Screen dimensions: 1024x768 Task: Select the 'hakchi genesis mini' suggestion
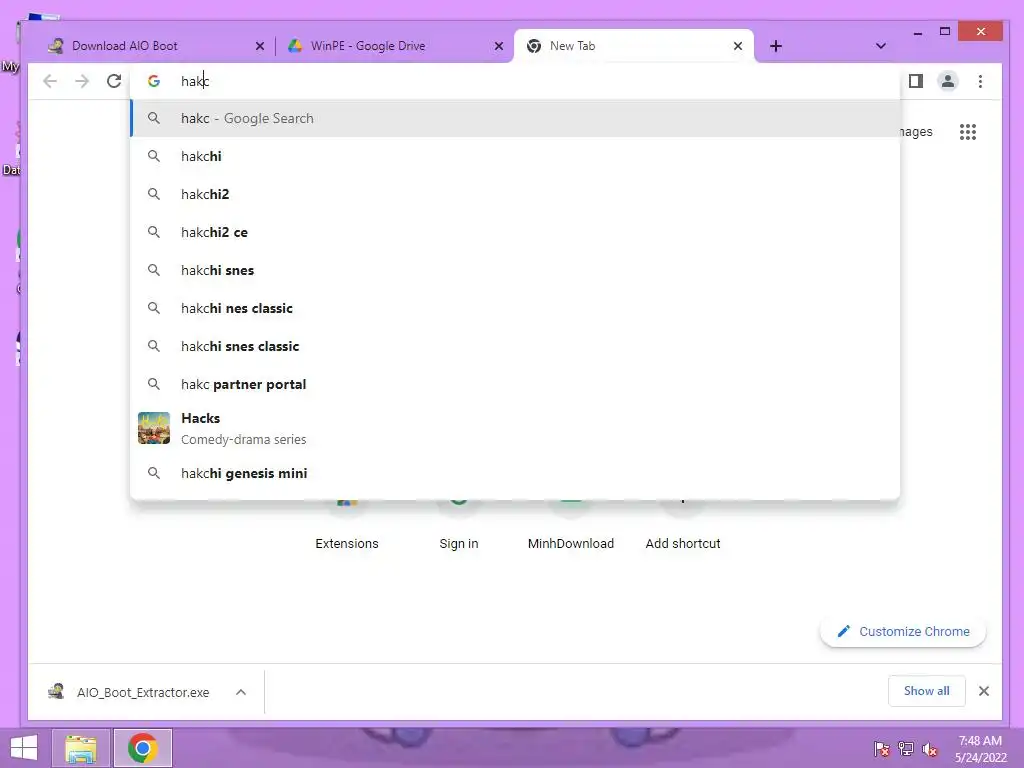point(515,473)
